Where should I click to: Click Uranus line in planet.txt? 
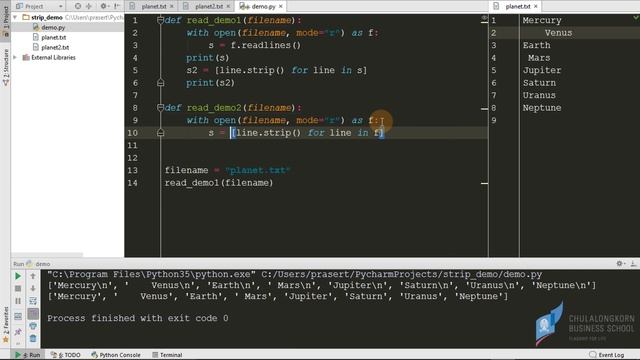539,95
